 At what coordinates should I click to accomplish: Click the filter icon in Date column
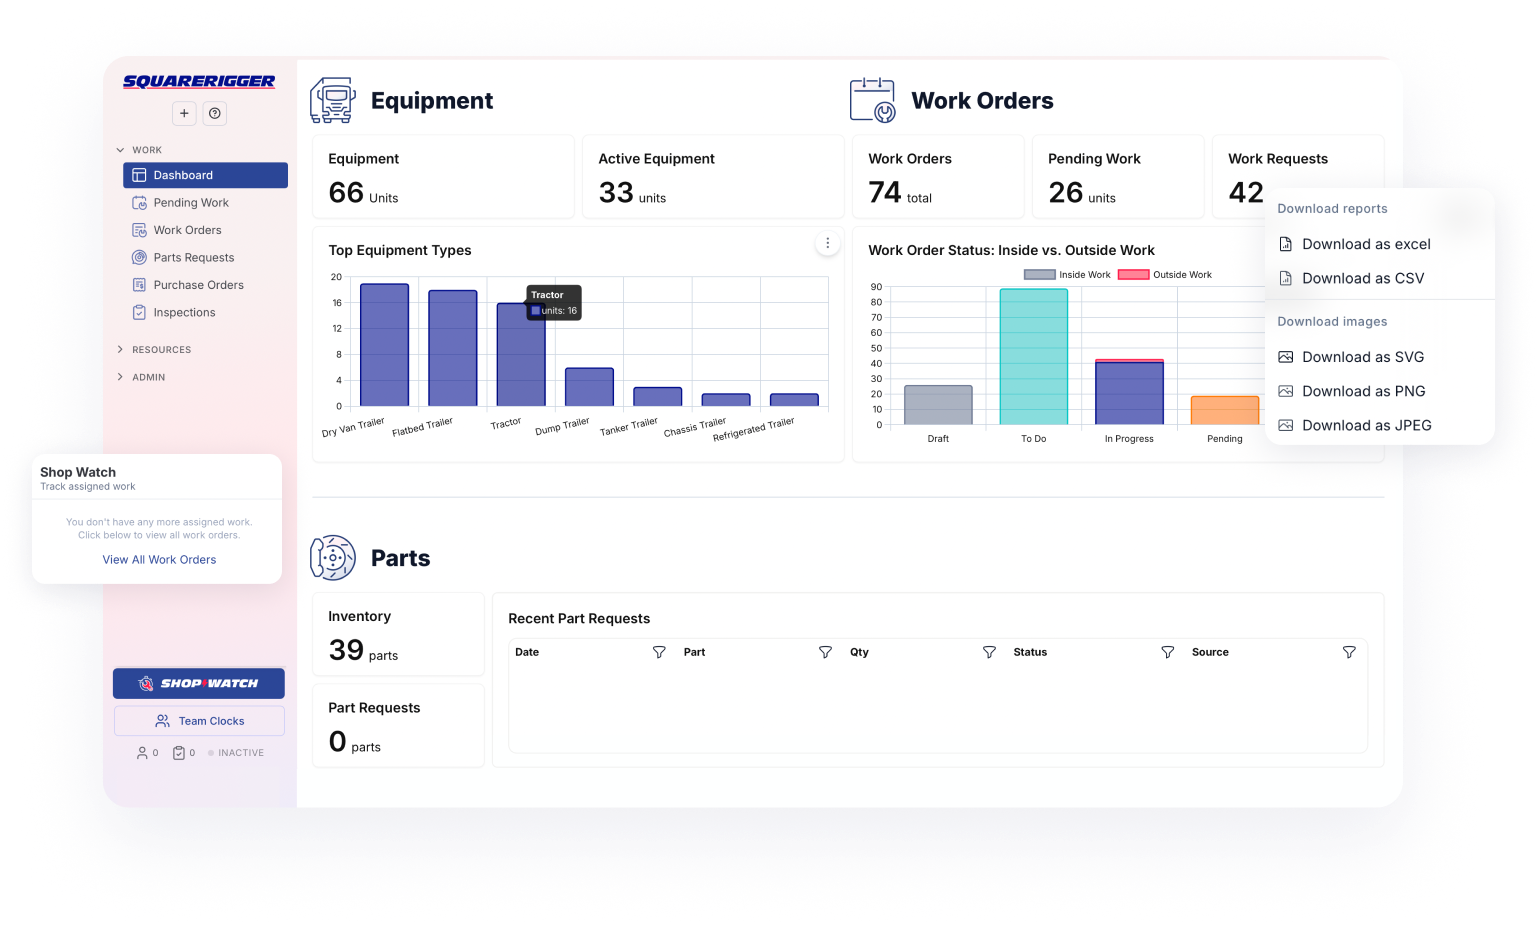coord(659,652)
